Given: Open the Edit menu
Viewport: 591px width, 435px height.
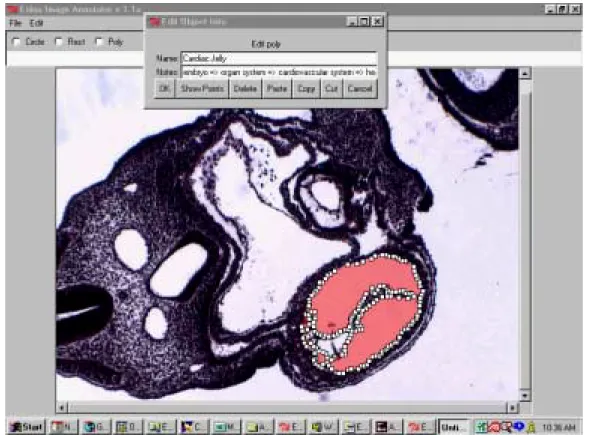Looking at the screenshot, I should (36, 23).
